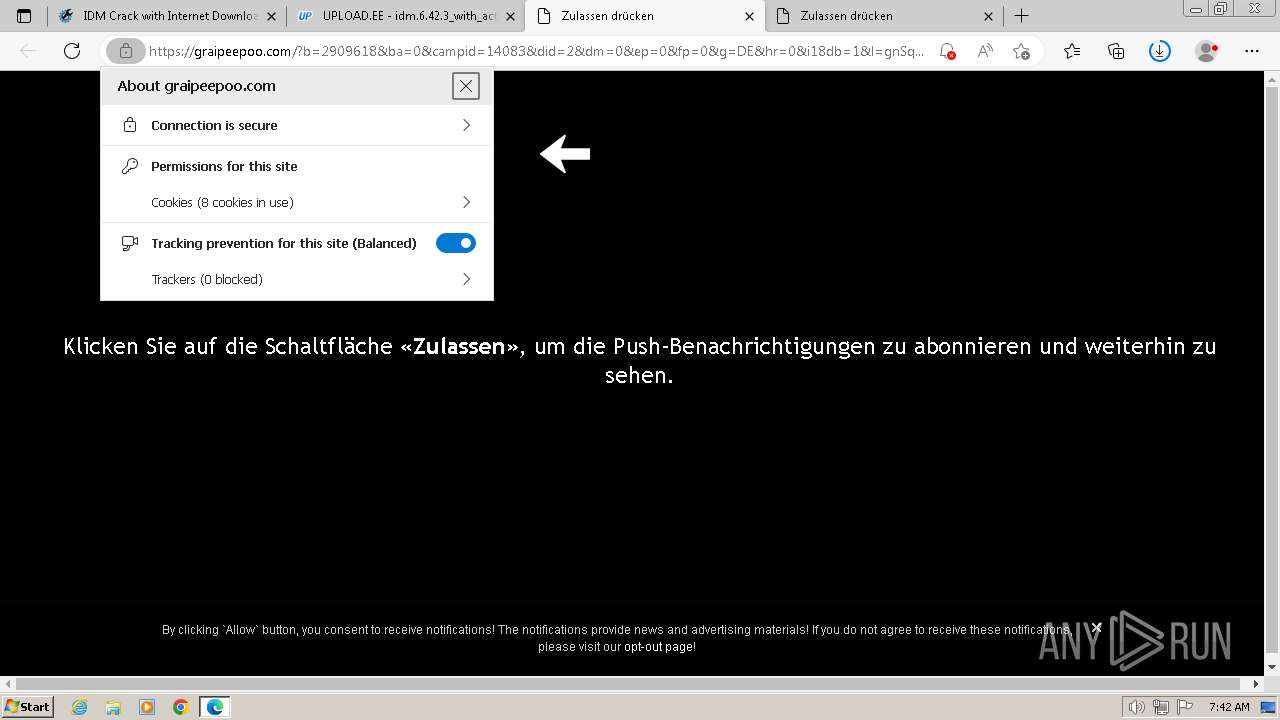The image size is (1280, 720).
Task: Open Settings and more menu
Action: point(1252,51)
